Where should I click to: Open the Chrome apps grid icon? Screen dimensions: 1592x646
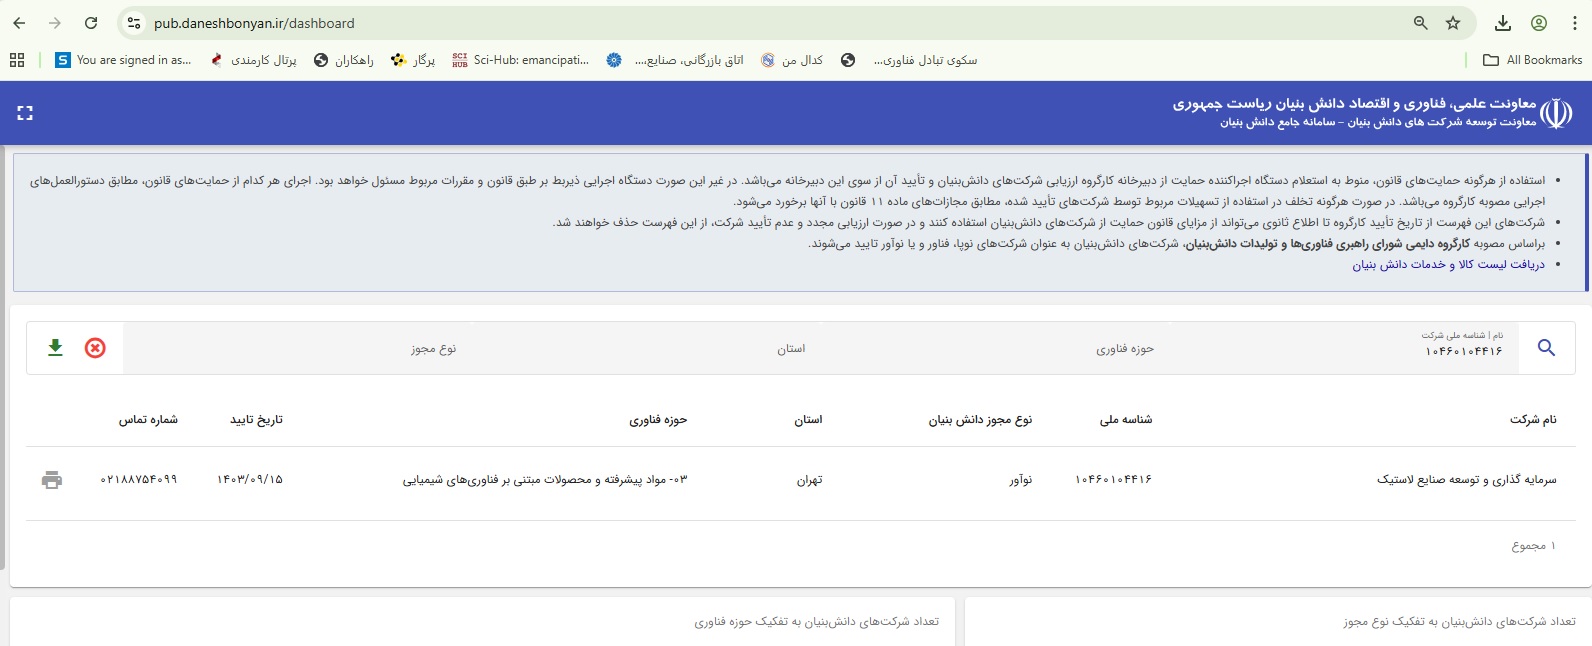point(17,60)
